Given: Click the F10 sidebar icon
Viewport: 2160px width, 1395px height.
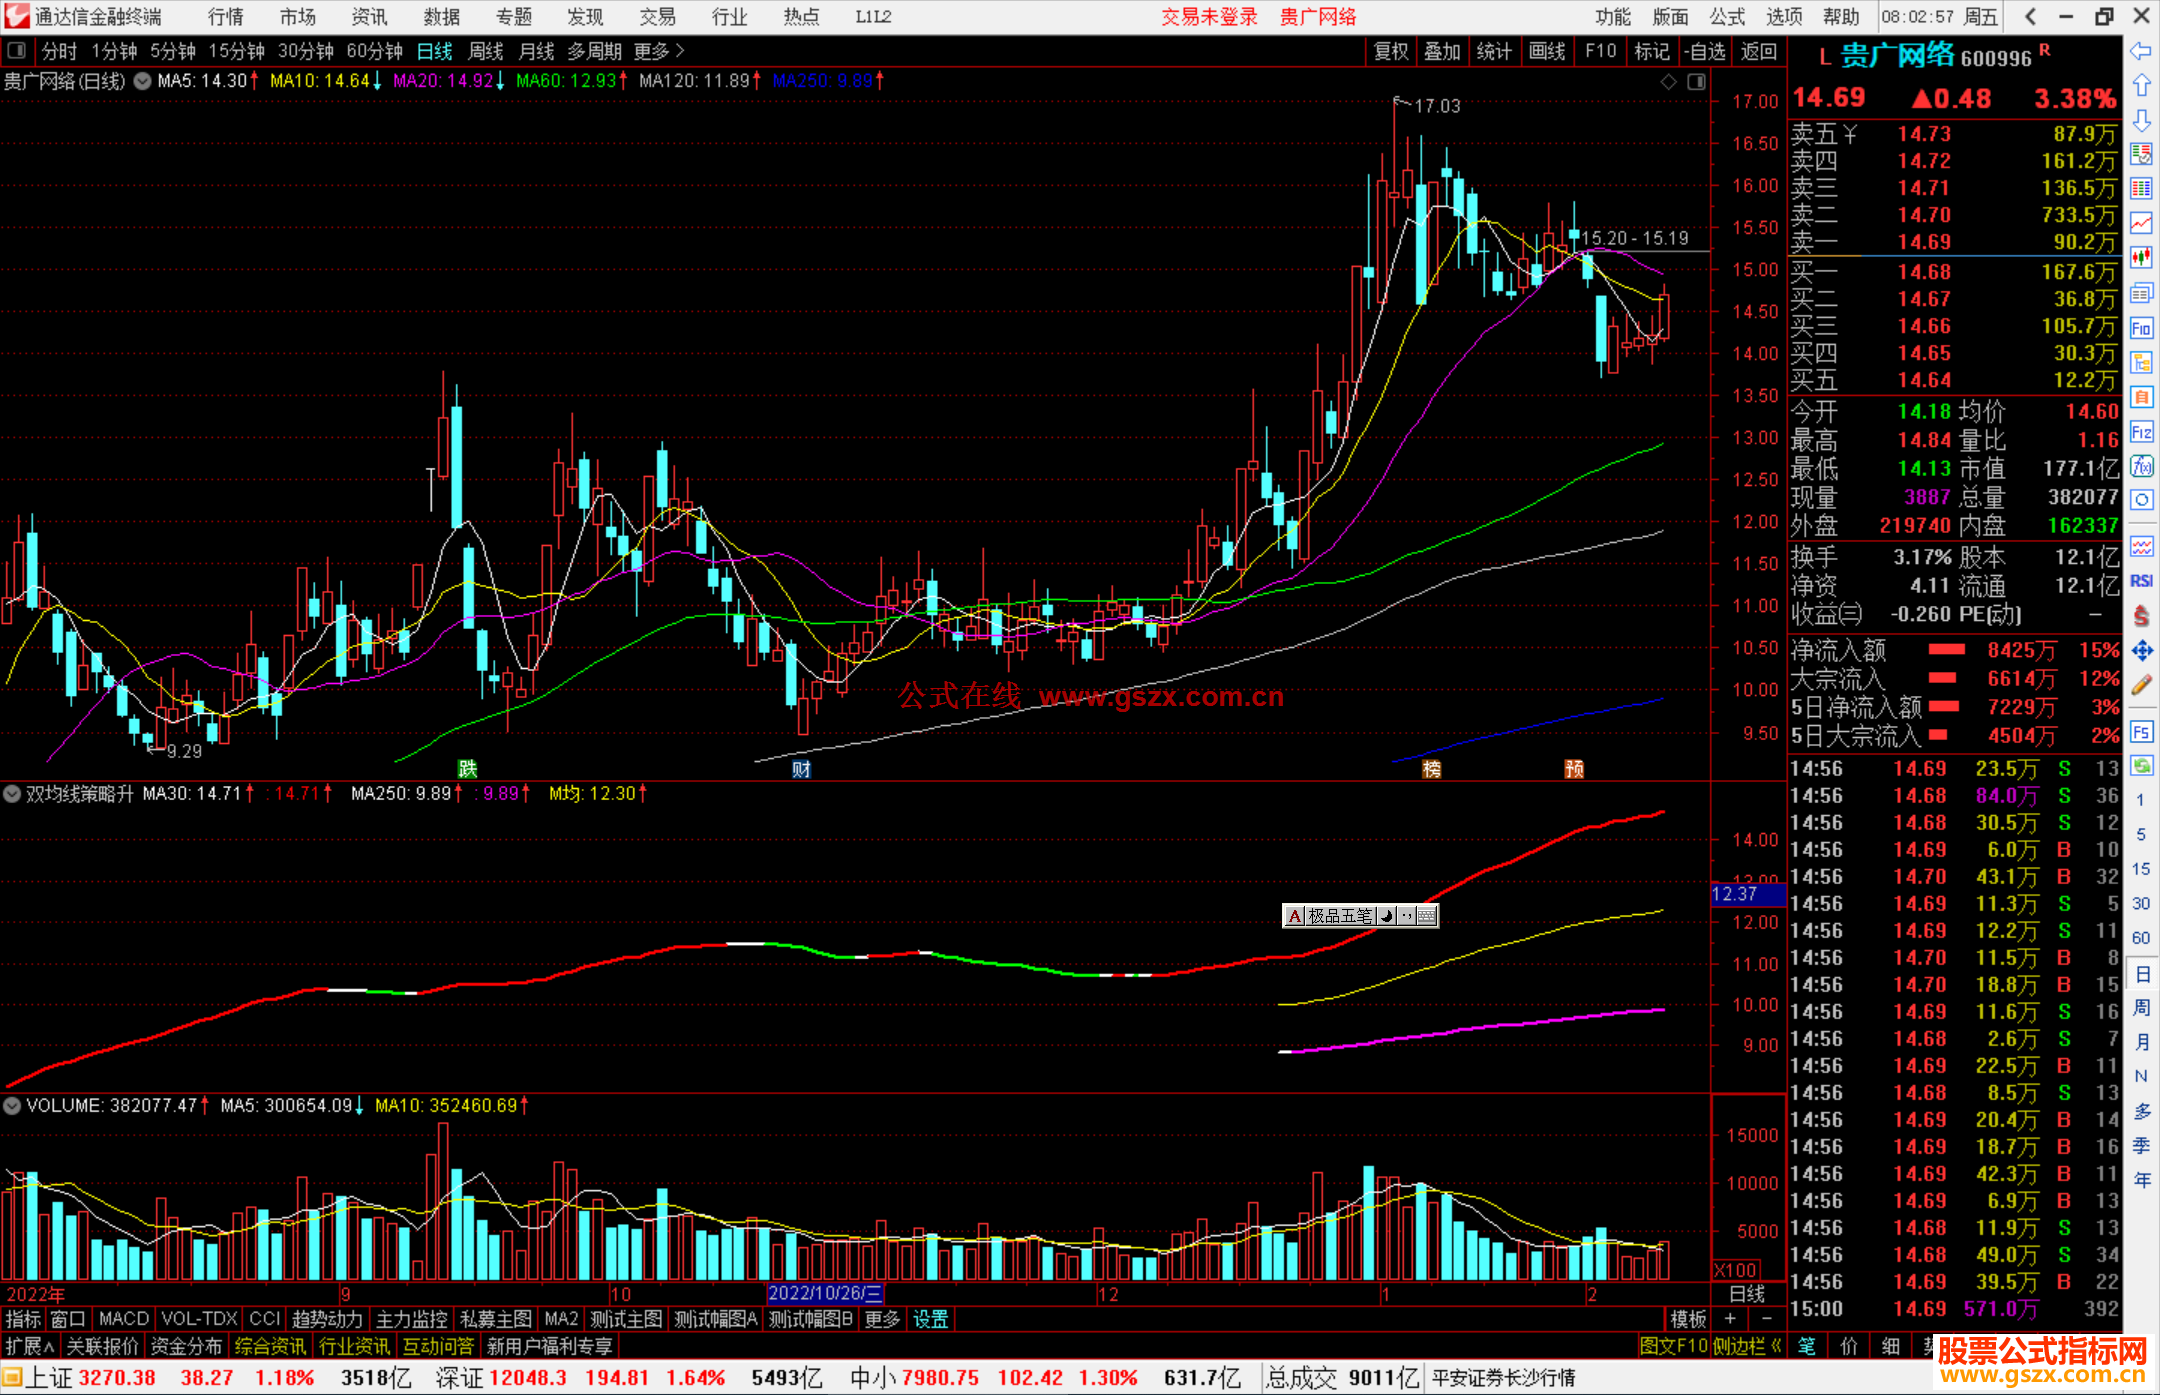Looking at the screenshot, I should click(2141, 328).
